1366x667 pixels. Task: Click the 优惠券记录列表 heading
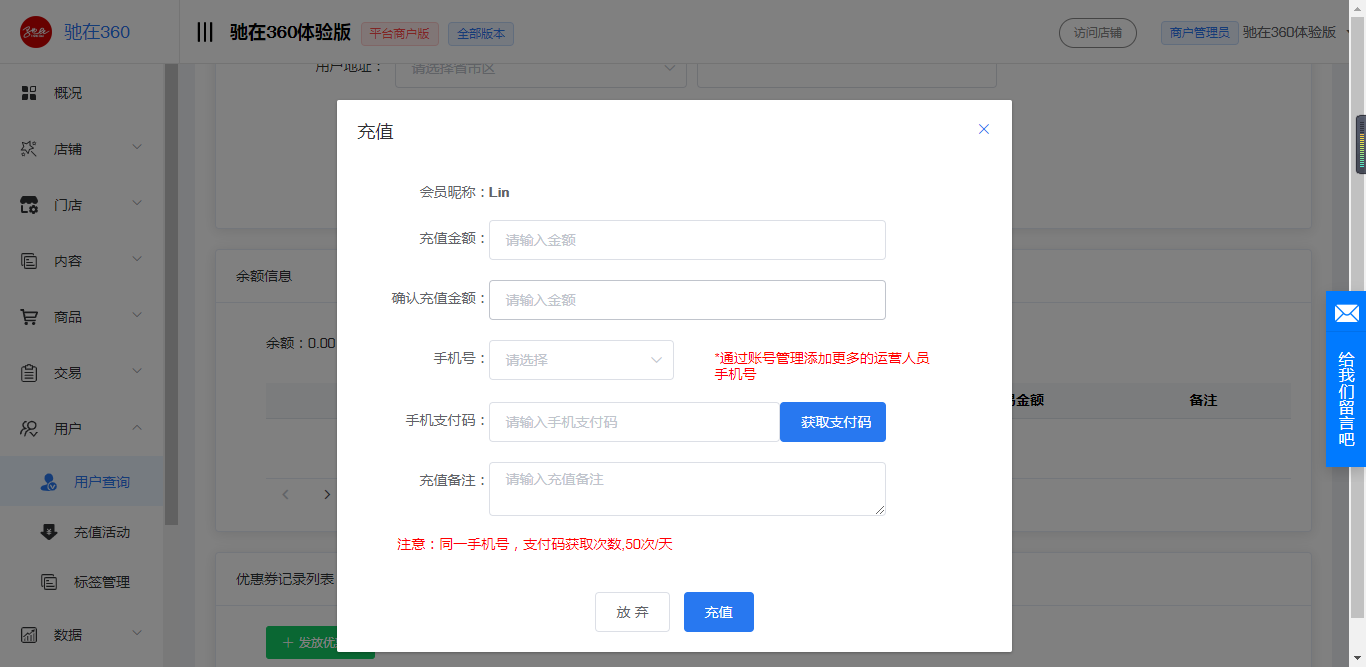285,579
